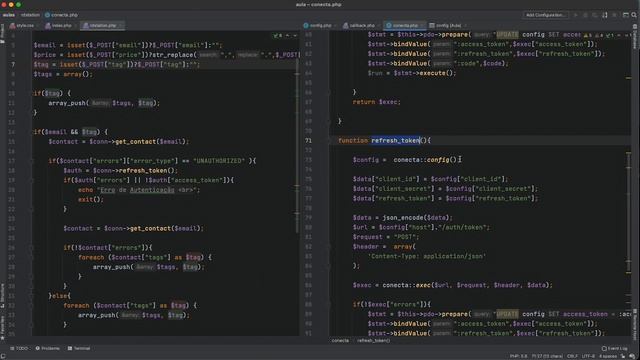Viewport: 640px width, 360px height.
Task: Open the config database table tab
Action: [x=447, y=25]
